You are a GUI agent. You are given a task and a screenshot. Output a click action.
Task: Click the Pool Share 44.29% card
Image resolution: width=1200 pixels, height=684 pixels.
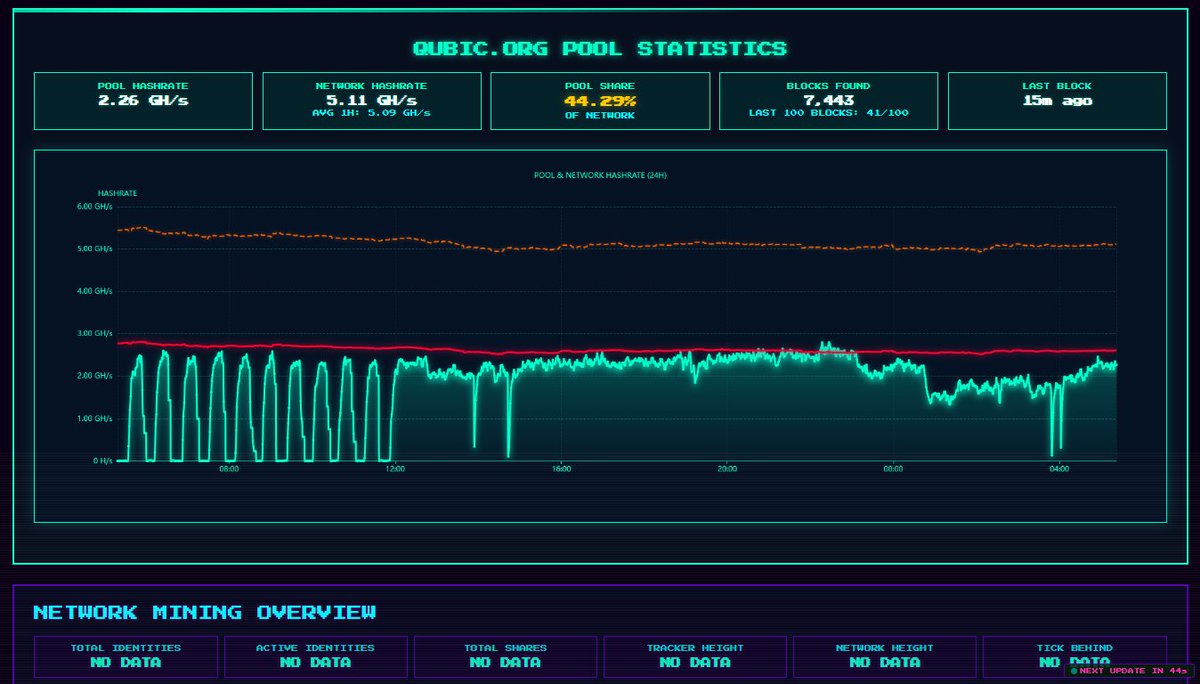pos(600,101)
